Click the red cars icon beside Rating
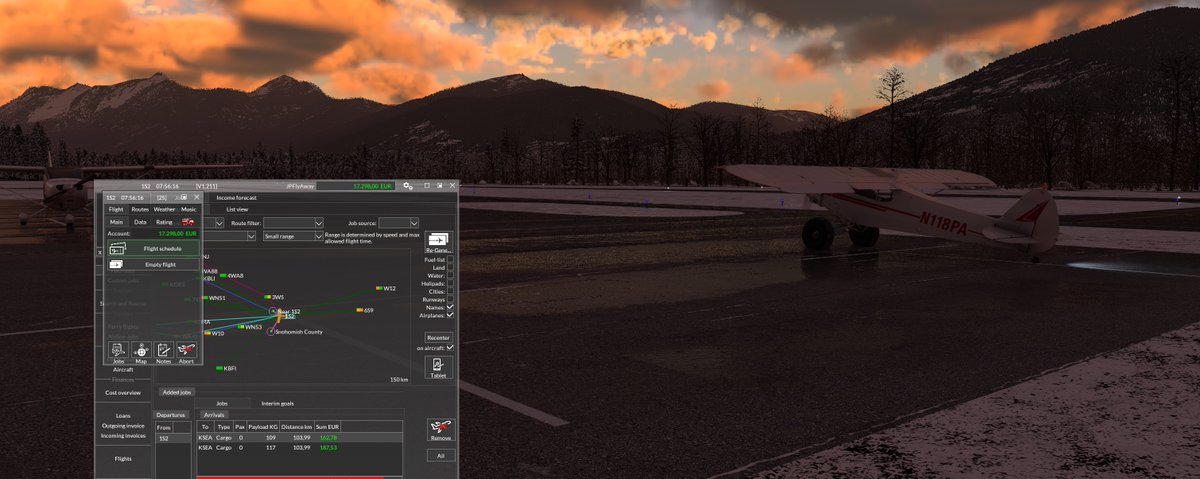 tap(187, 222)
